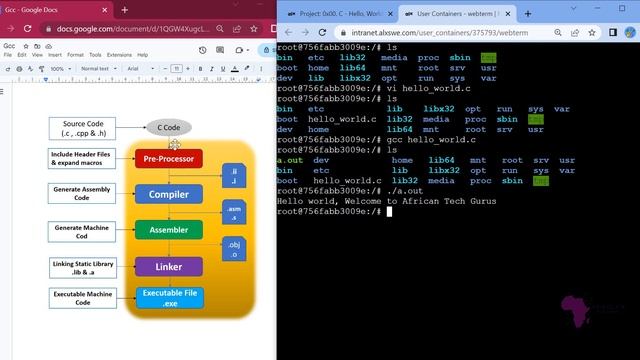Open more toolbar options (three dots)

[261, 69]
